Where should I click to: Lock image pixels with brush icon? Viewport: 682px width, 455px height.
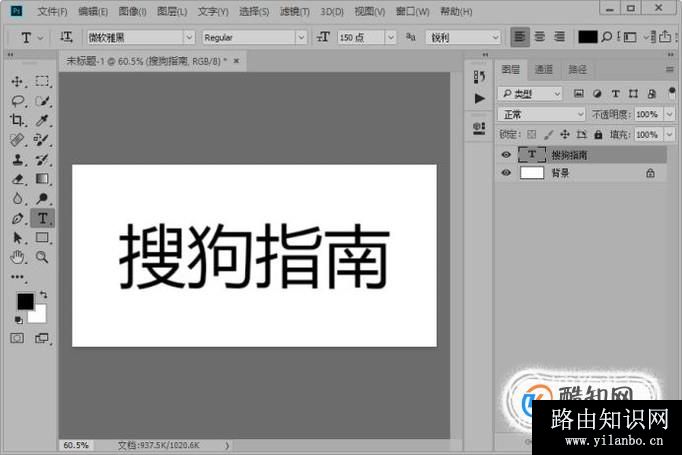pyautogui.click(x=548, y=134)
